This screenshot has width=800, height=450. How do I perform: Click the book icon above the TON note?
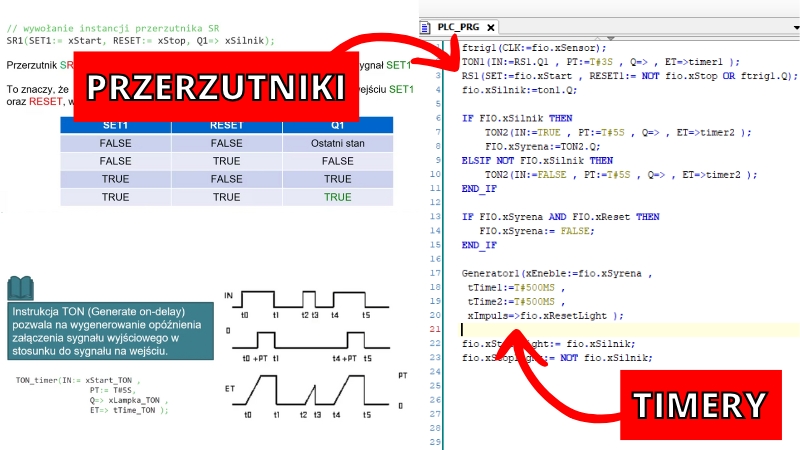pyautogui.click(x=20, y=288)
